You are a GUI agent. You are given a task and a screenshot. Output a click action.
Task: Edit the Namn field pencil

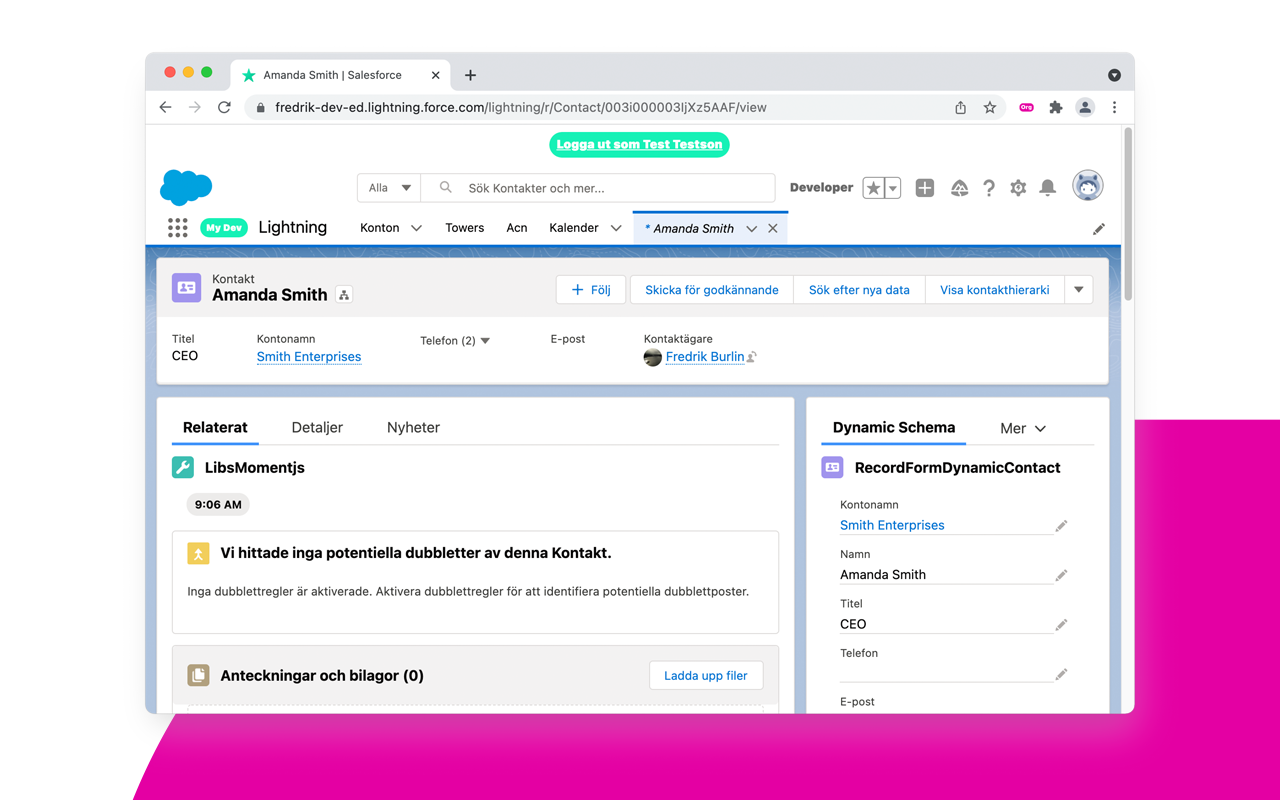1062,575
